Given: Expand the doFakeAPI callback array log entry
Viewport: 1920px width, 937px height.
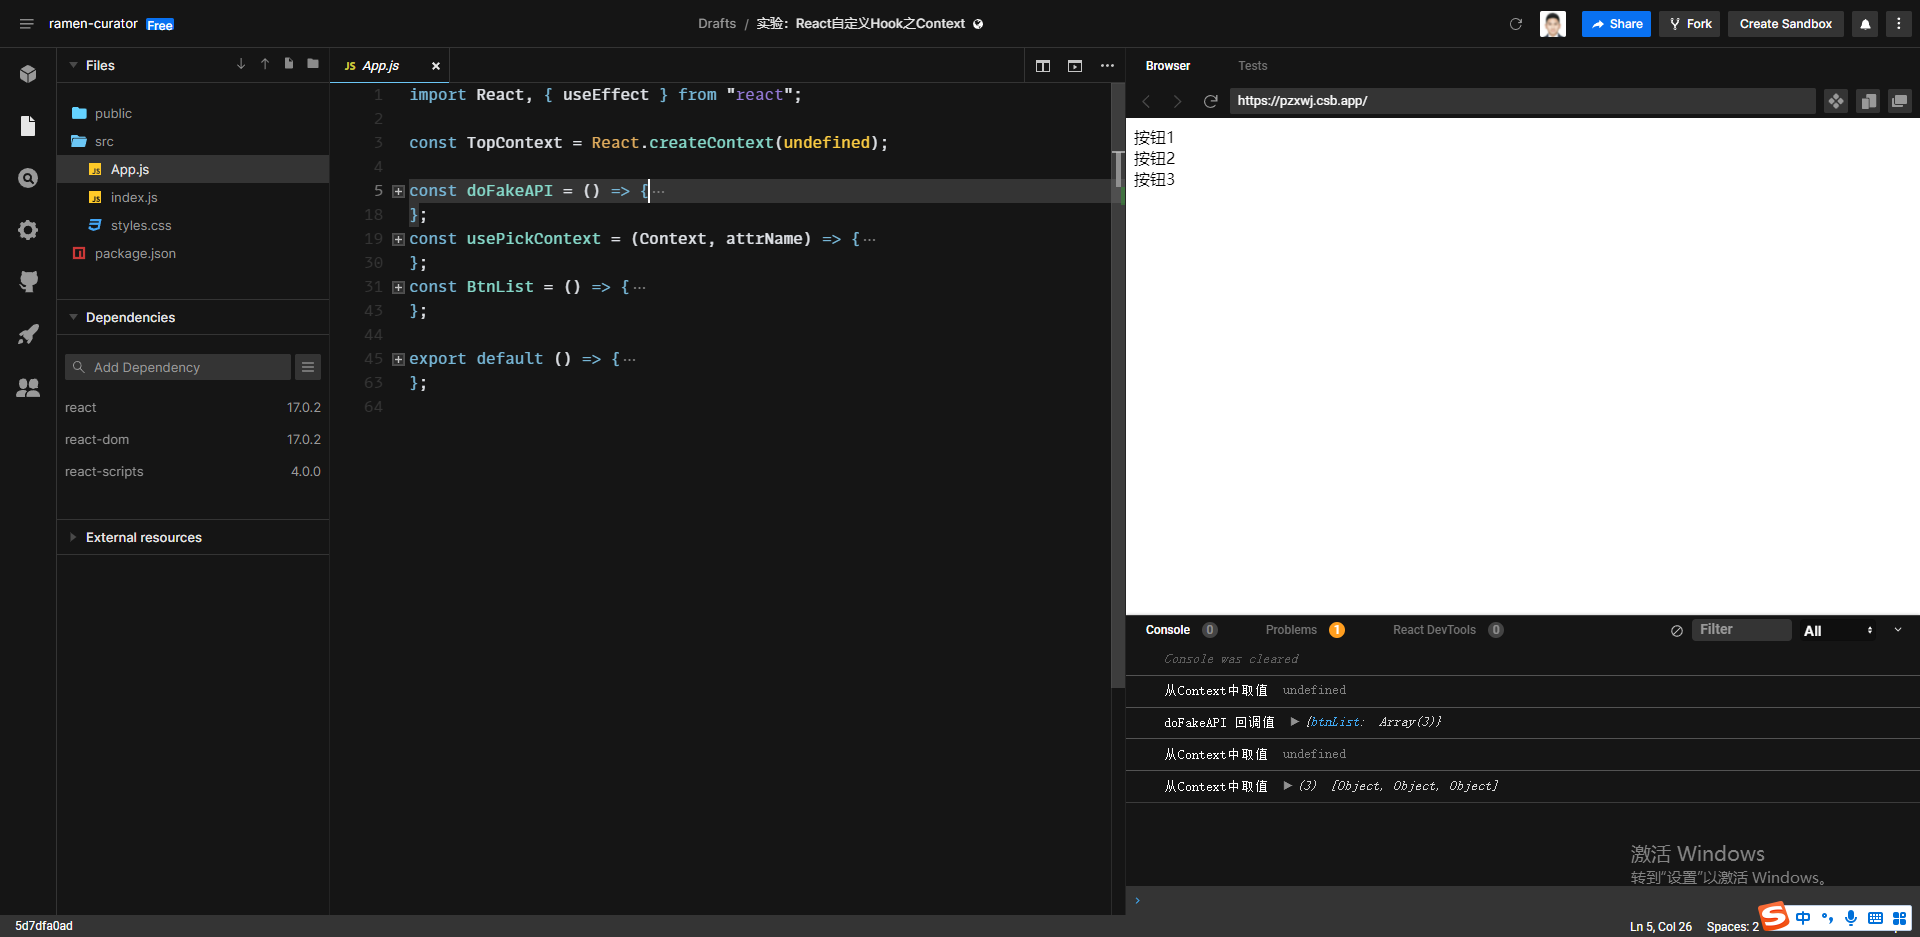Looking at the screenshot, I should [1295, 722].
